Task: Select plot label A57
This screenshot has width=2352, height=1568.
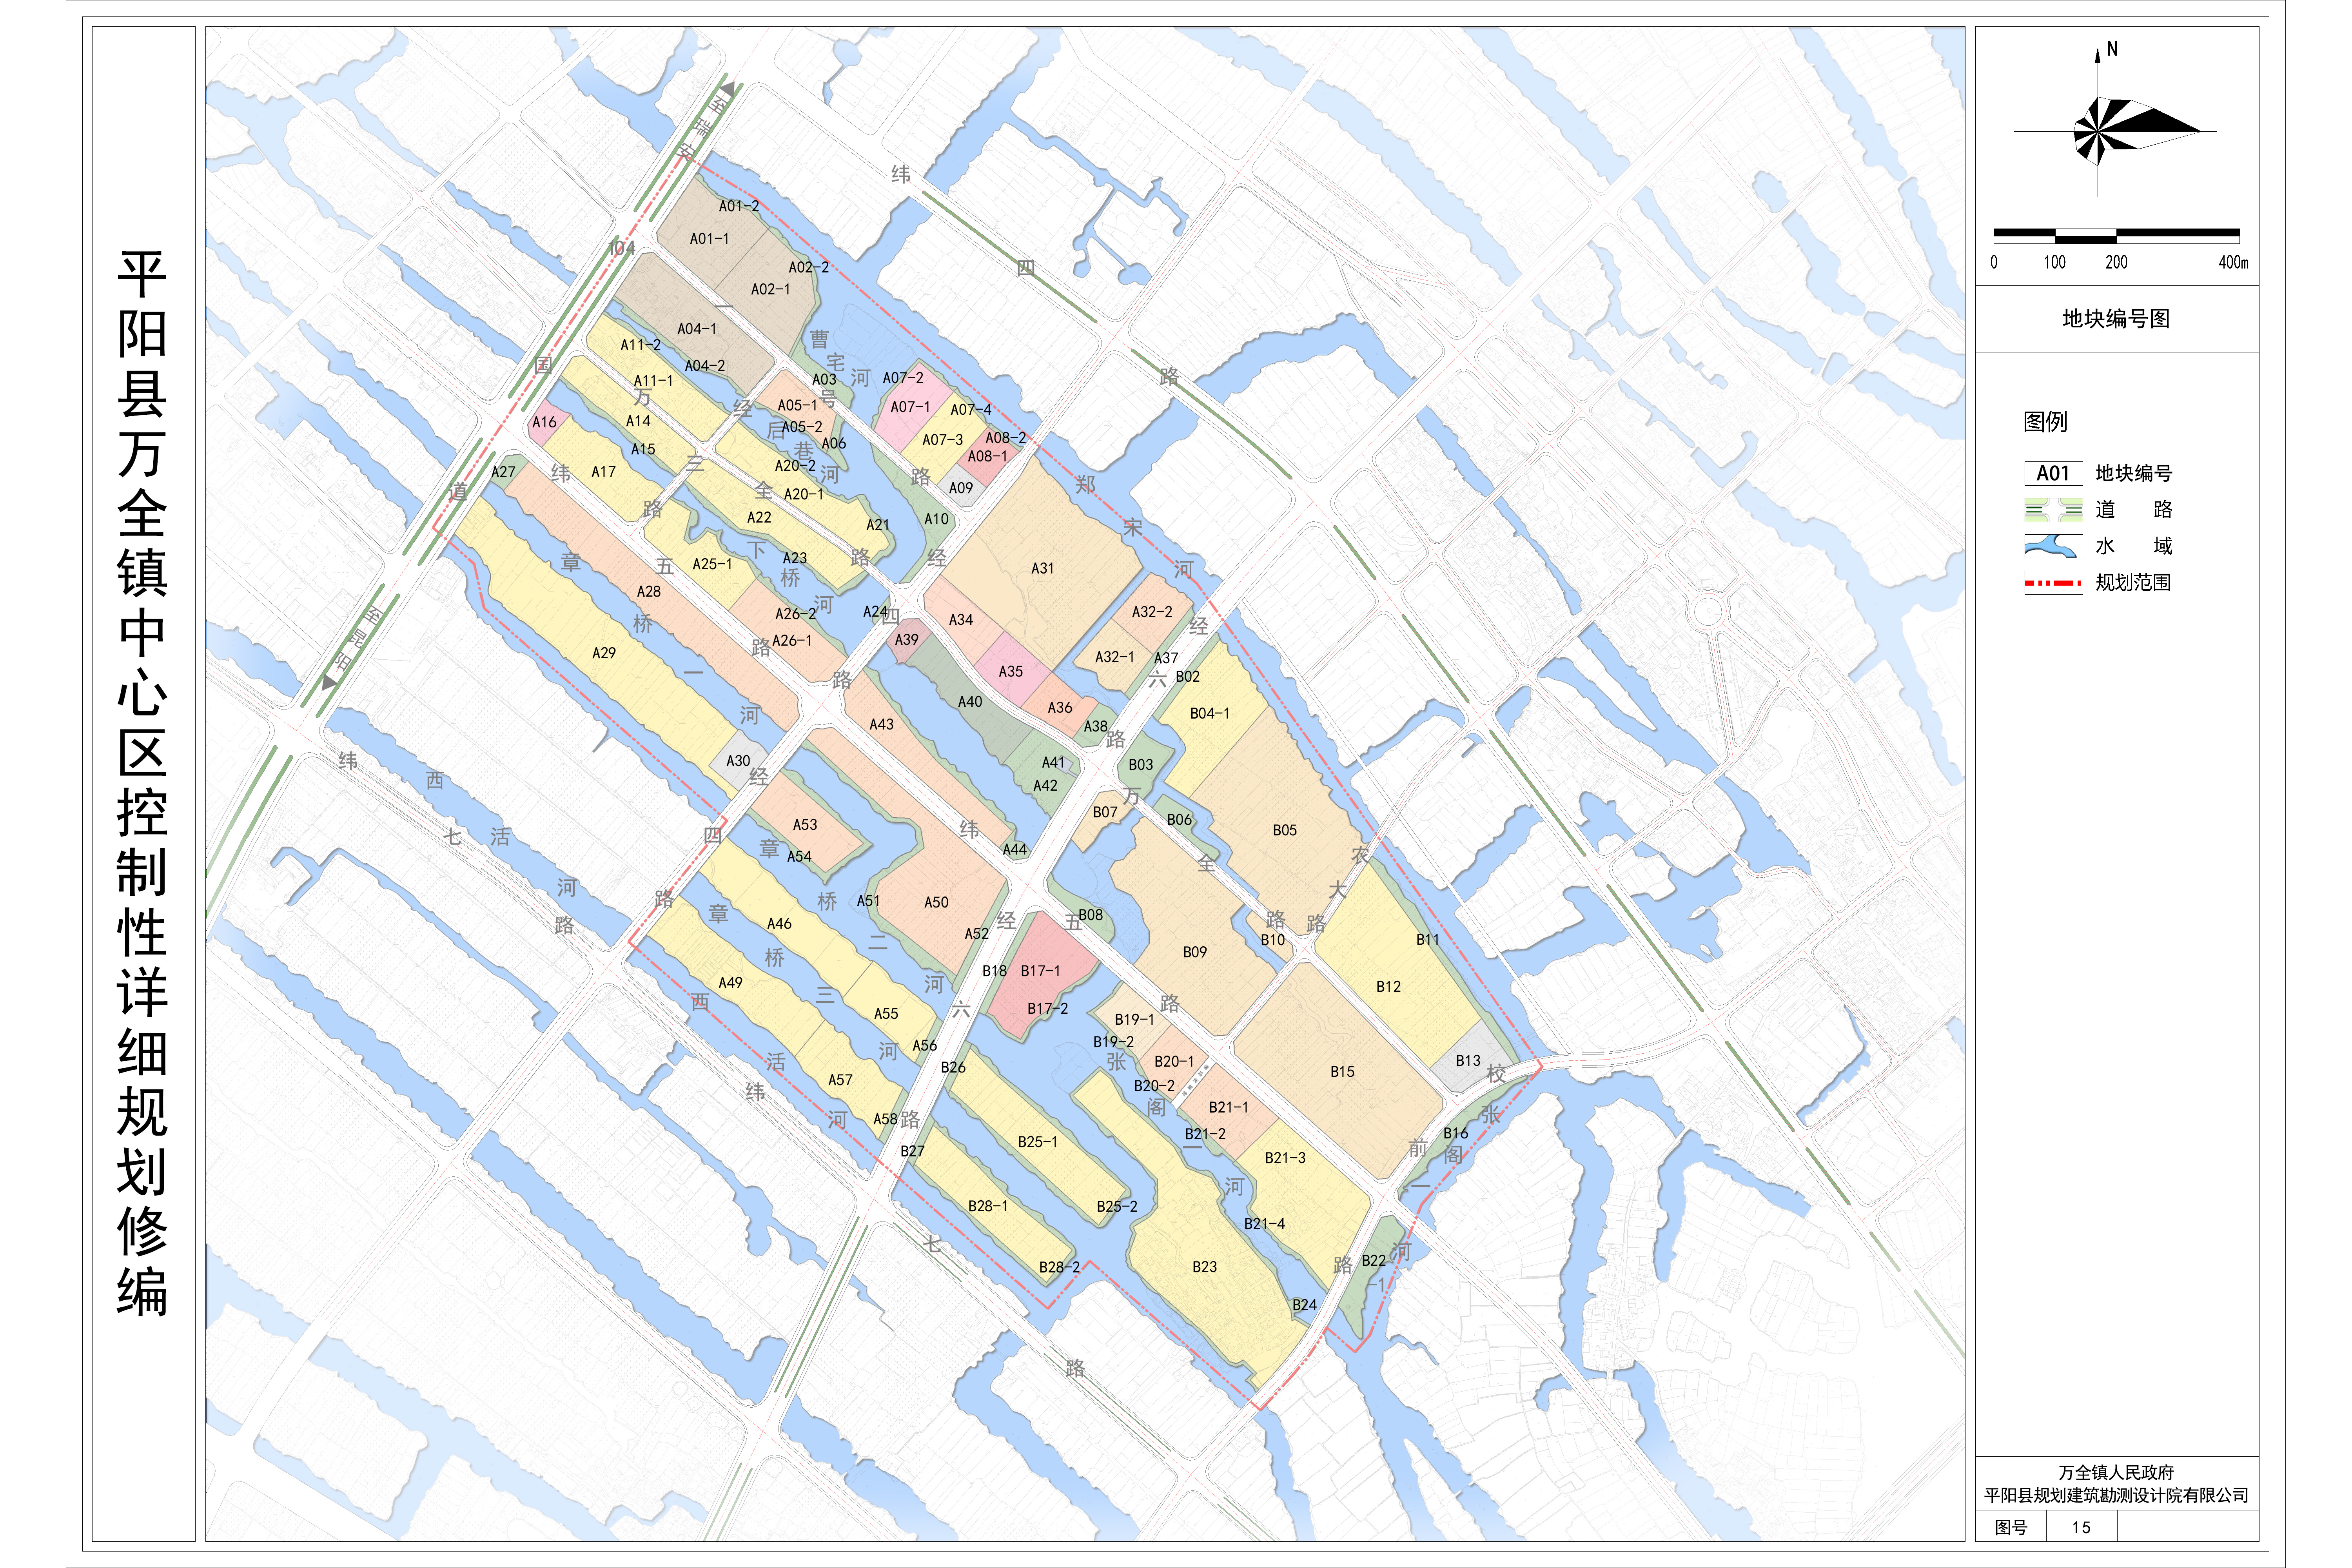Action: [x=840, y=1080]
